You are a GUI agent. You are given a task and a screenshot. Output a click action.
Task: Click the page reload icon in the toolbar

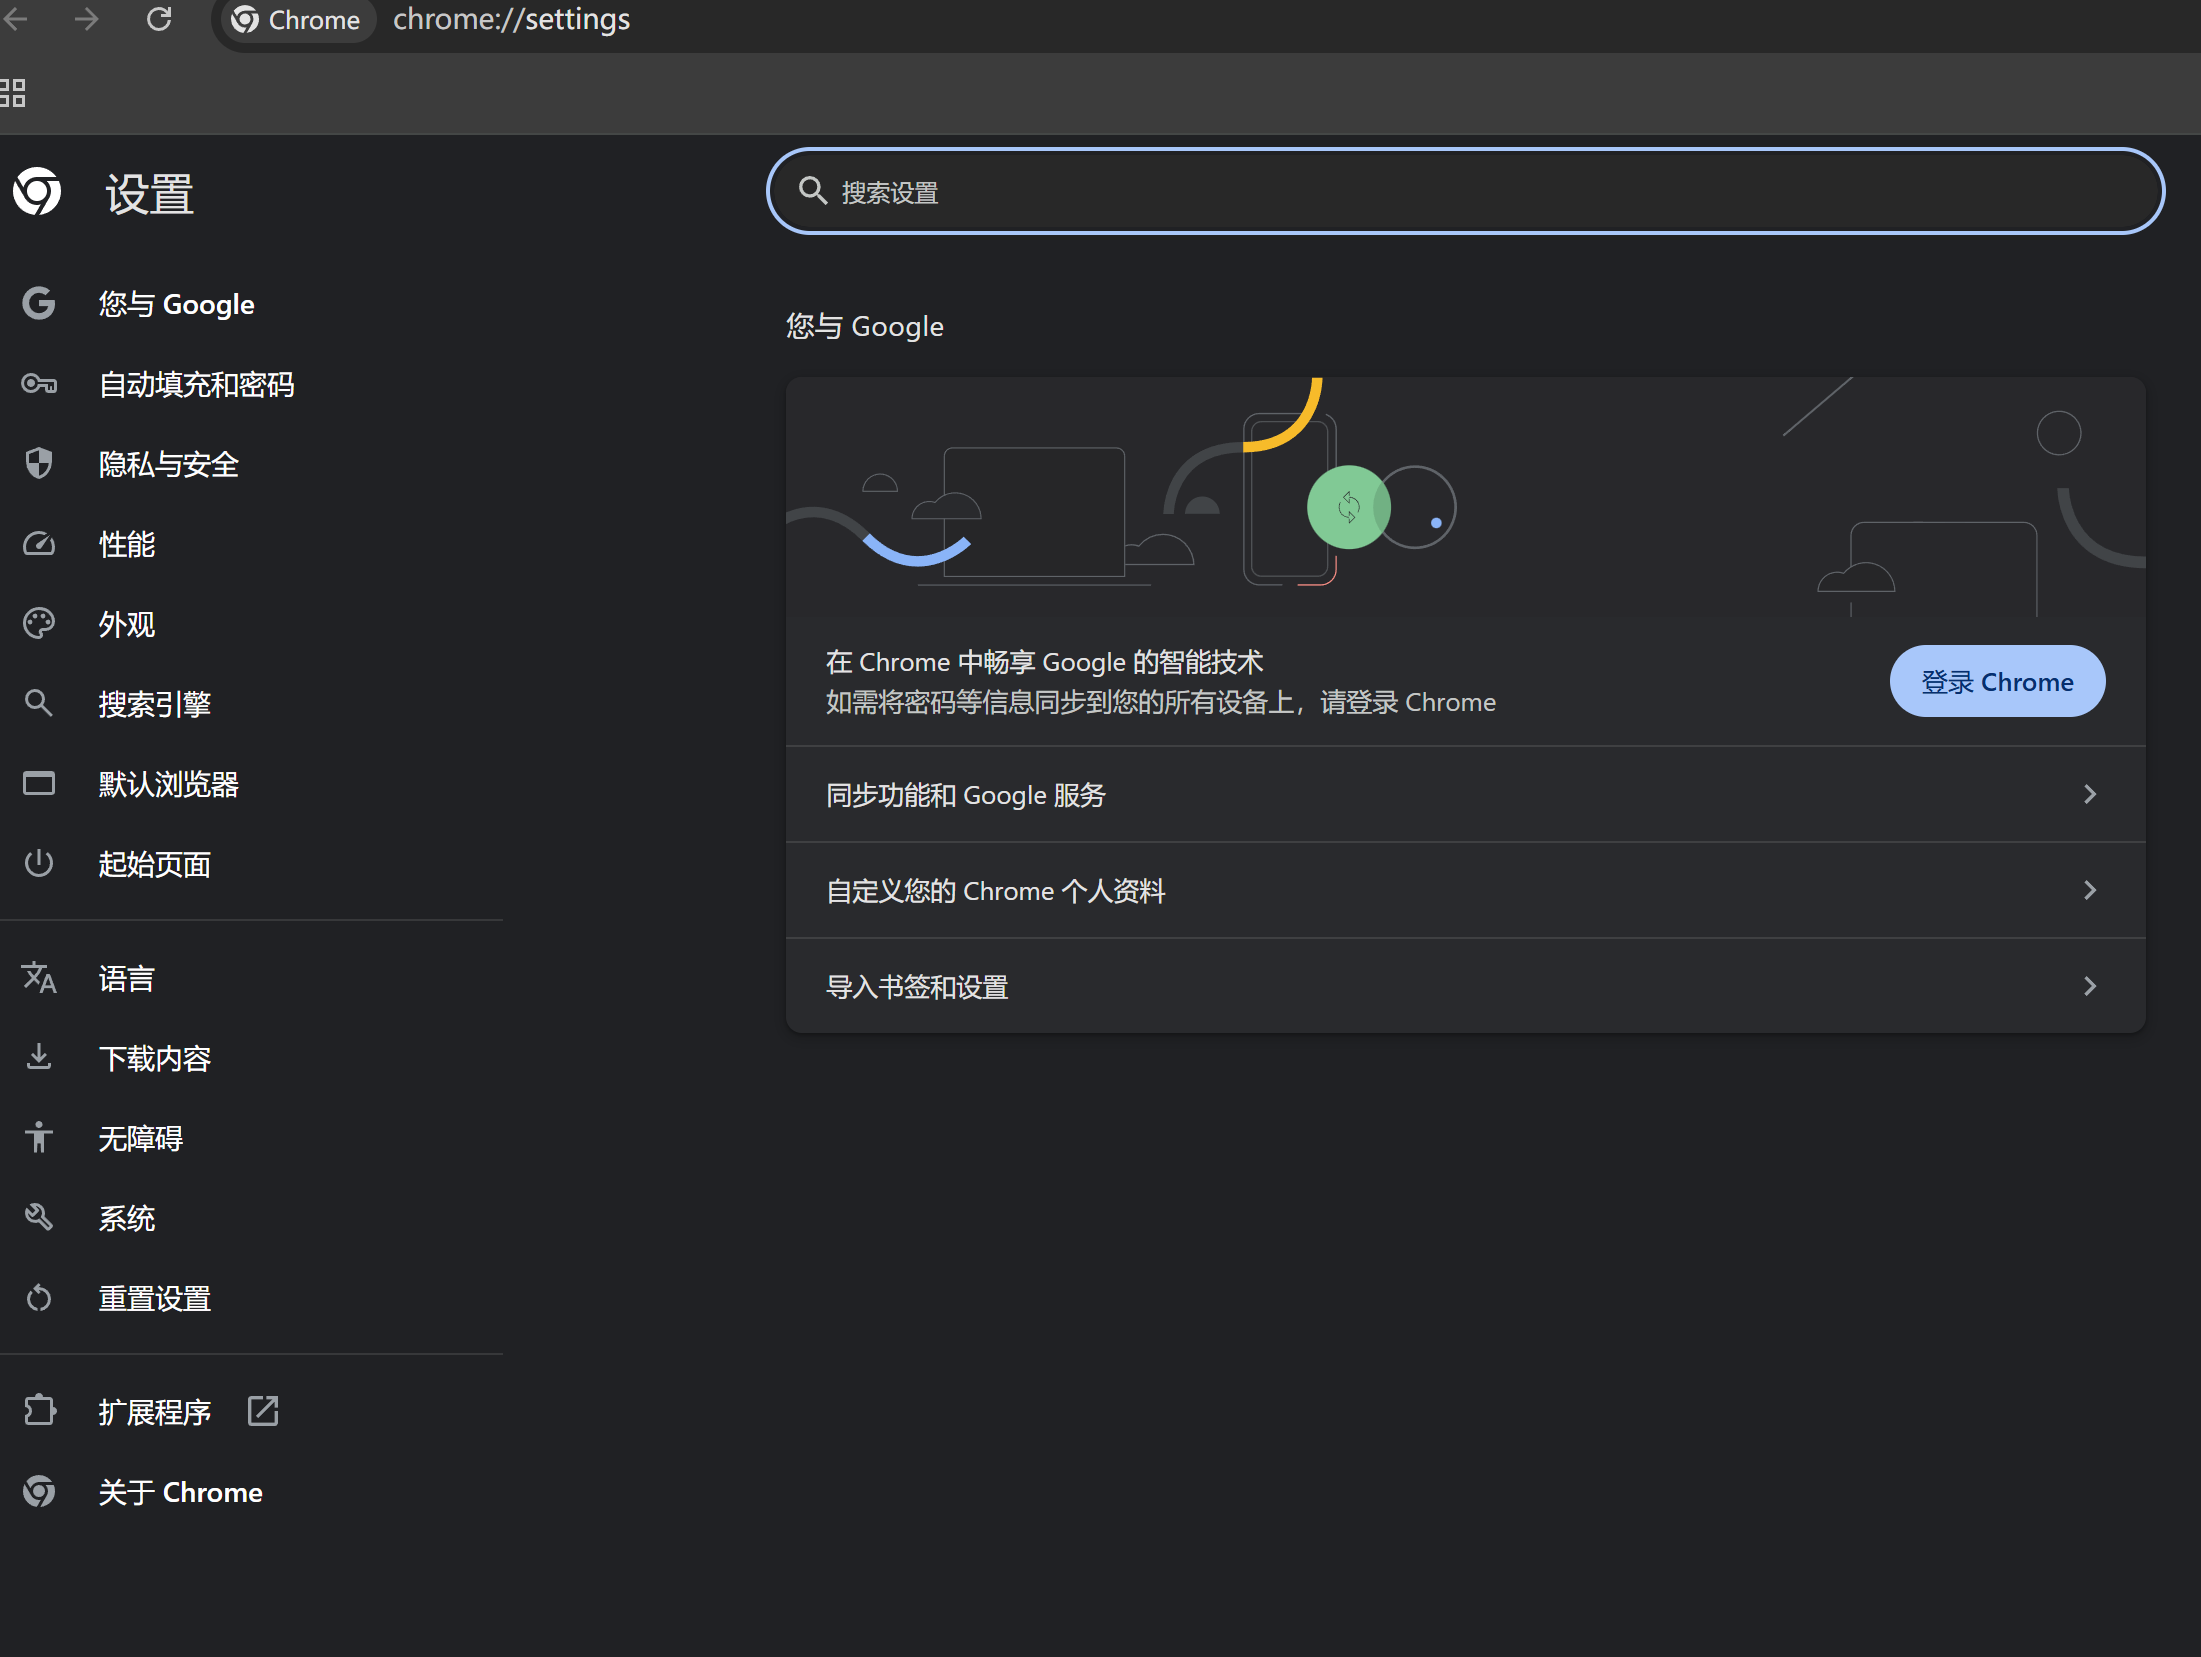point(160,19)
